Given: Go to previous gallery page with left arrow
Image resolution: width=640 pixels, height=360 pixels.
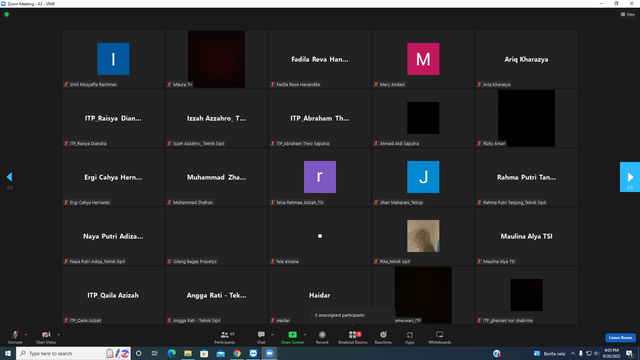Looking at the screenshot, I should click(9, 177).
